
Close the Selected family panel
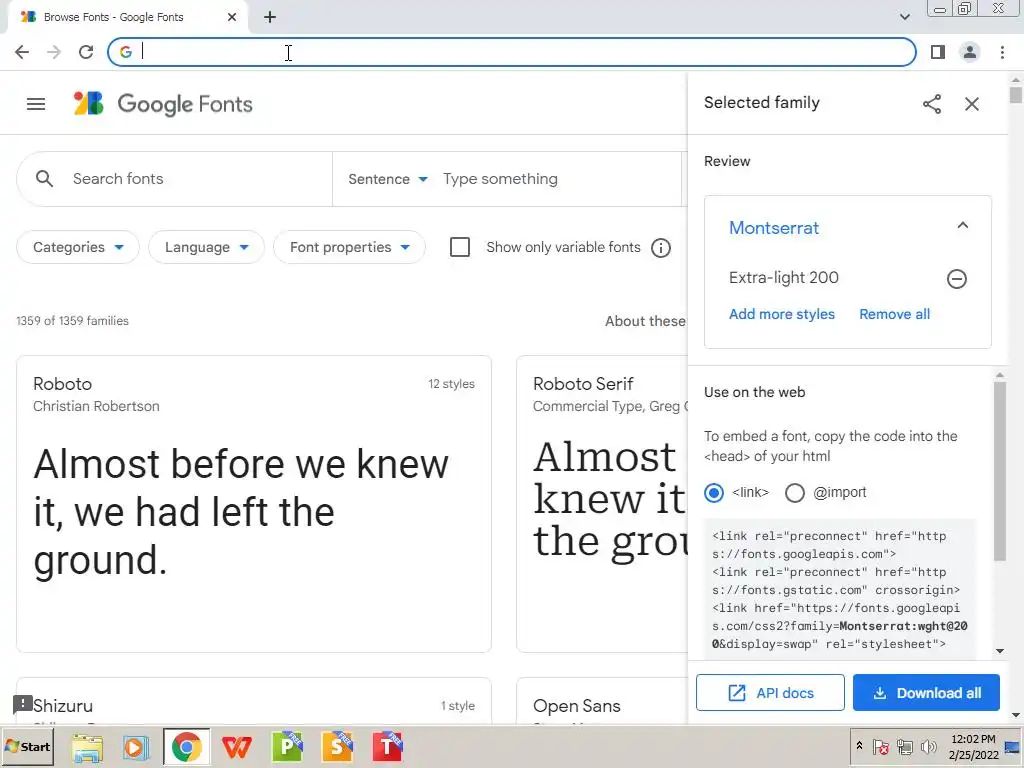pyautogui.click(x=972, y=104)
